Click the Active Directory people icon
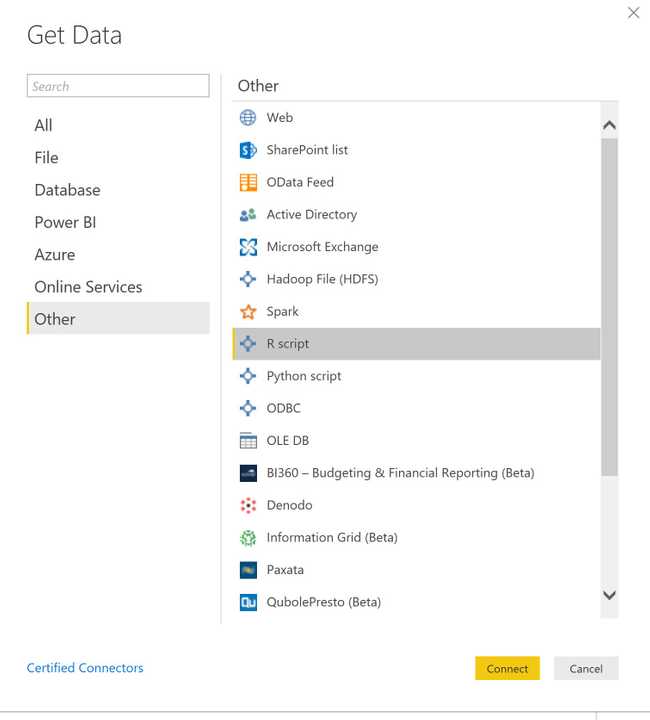Screen dimensions: 650x720 click(248, 214)
